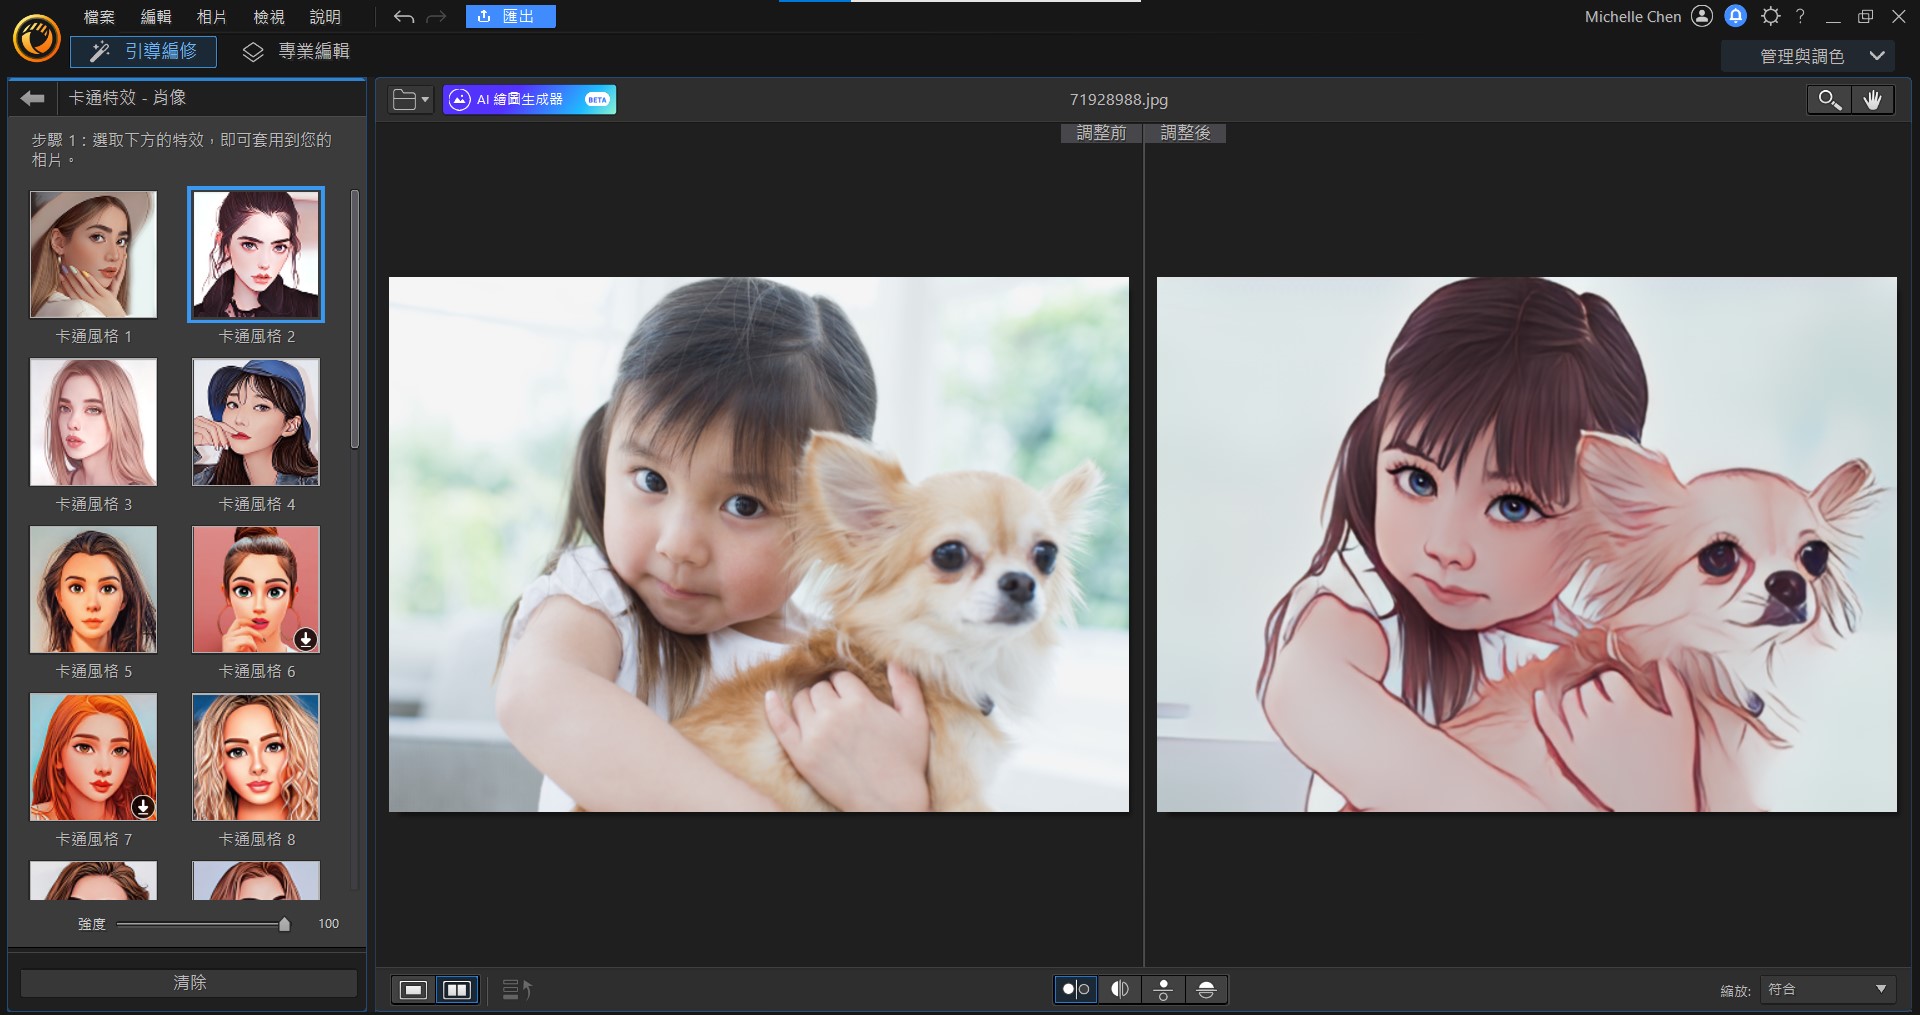
Task: Switch to dual-image compare view
Action: coord(457,989)
